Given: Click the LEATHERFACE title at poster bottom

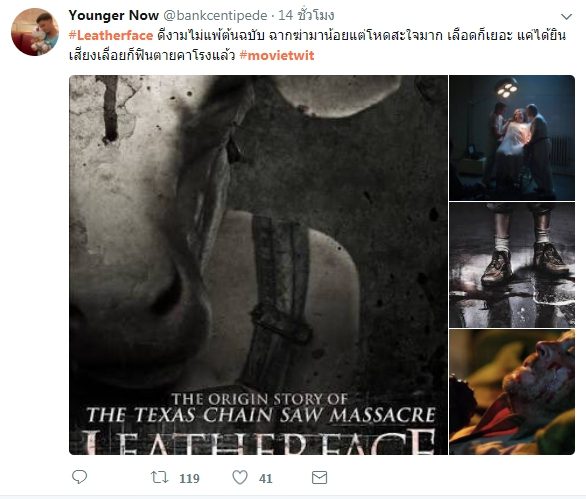Looking at the screenshot, I should 258,442.
